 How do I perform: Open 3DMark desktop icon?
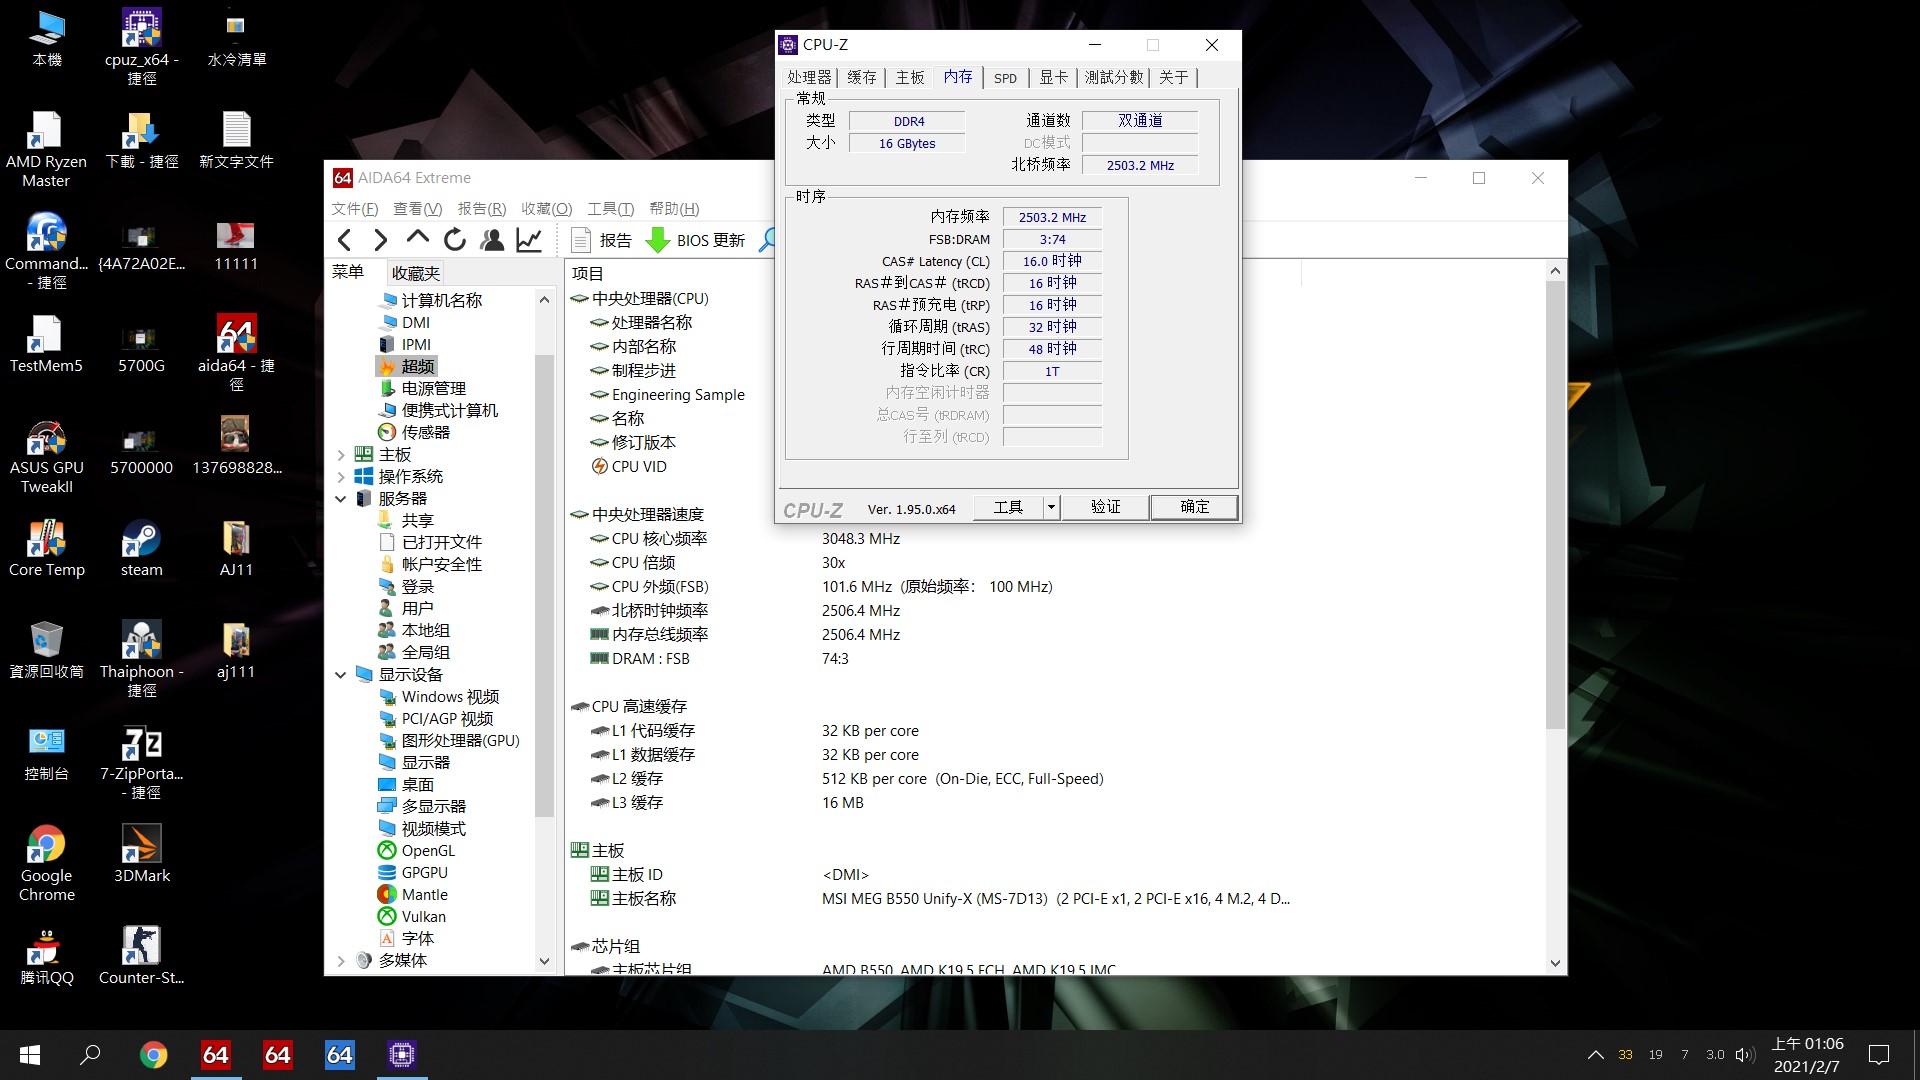[x=141, y=854]
